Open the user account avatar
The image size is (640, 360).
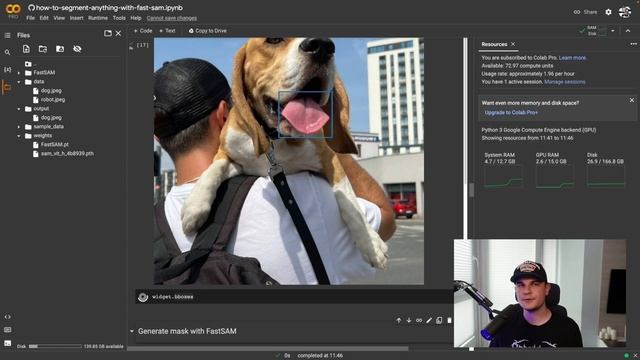click(625, 12)
